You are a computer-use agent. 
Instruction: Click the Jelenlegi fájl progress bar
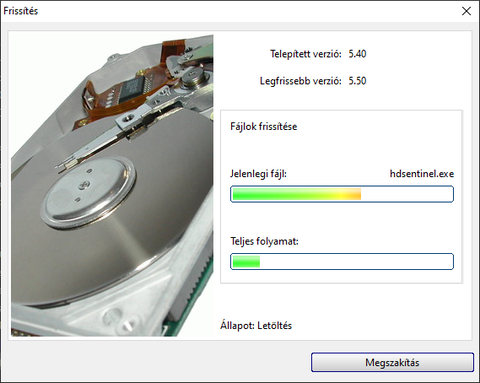pos(342,194)
